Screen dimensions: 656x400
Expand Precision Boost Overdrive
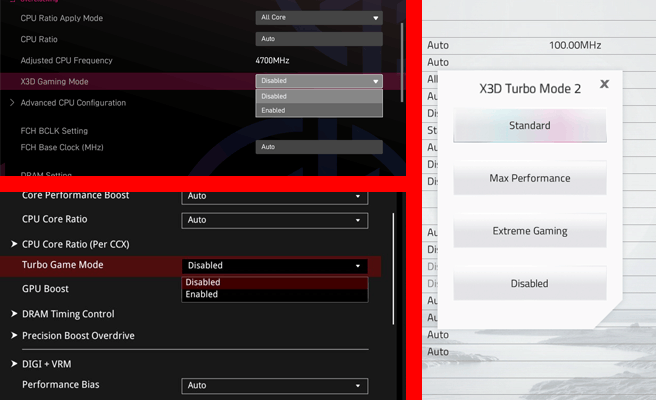78,336
